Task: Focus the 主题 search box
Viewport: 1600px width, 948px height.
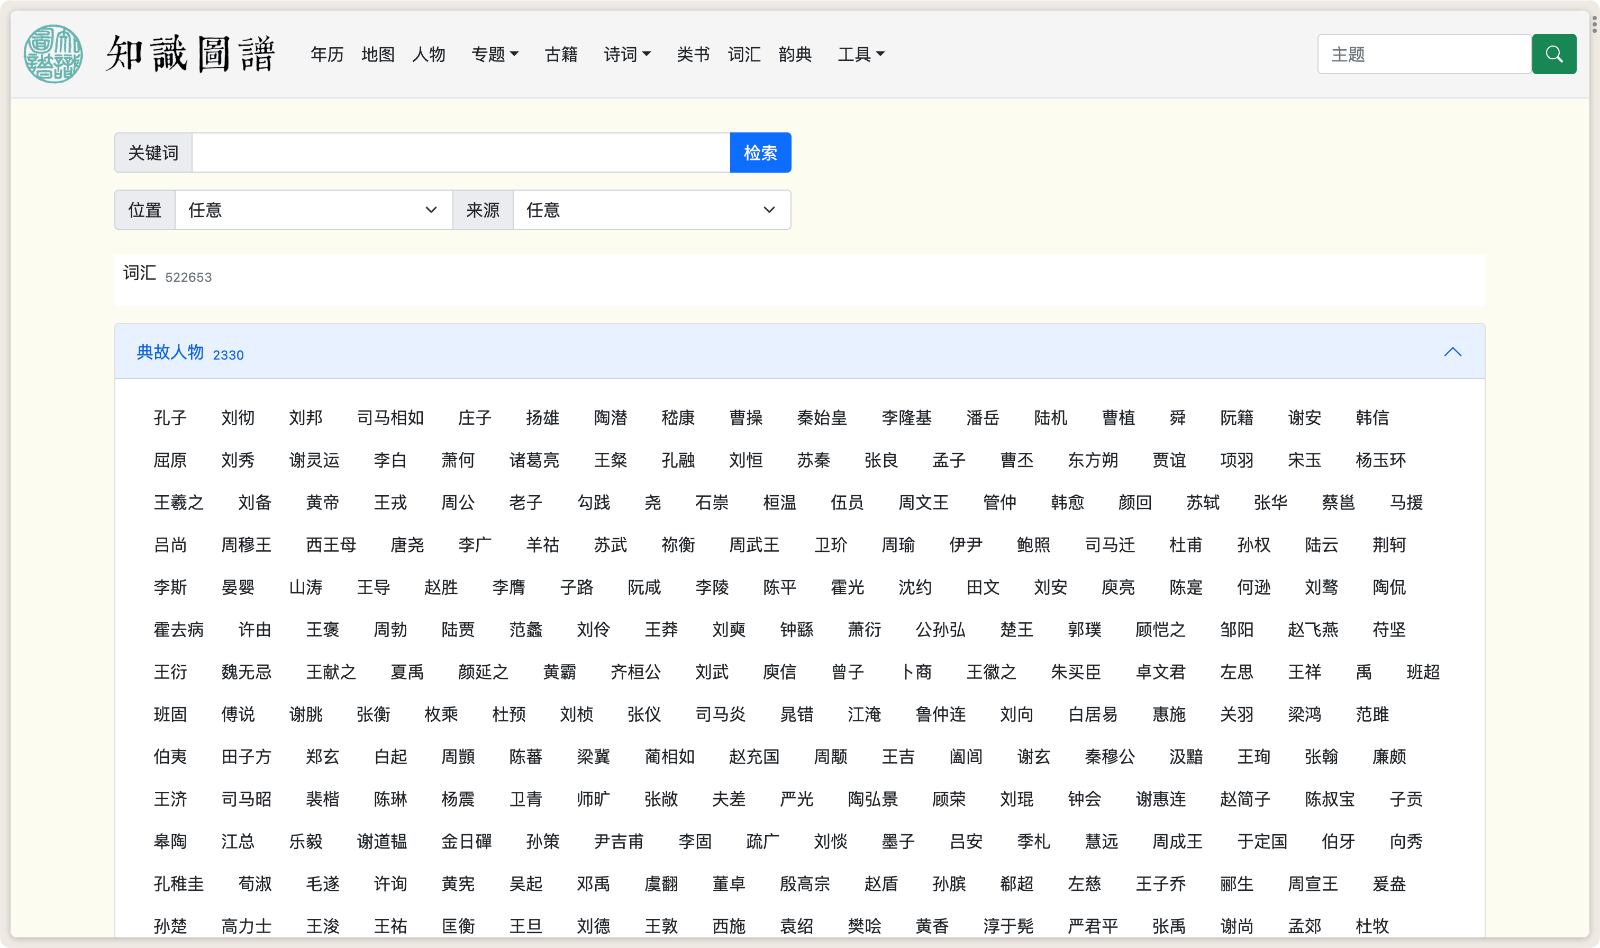Action: tap(1423, 54)
